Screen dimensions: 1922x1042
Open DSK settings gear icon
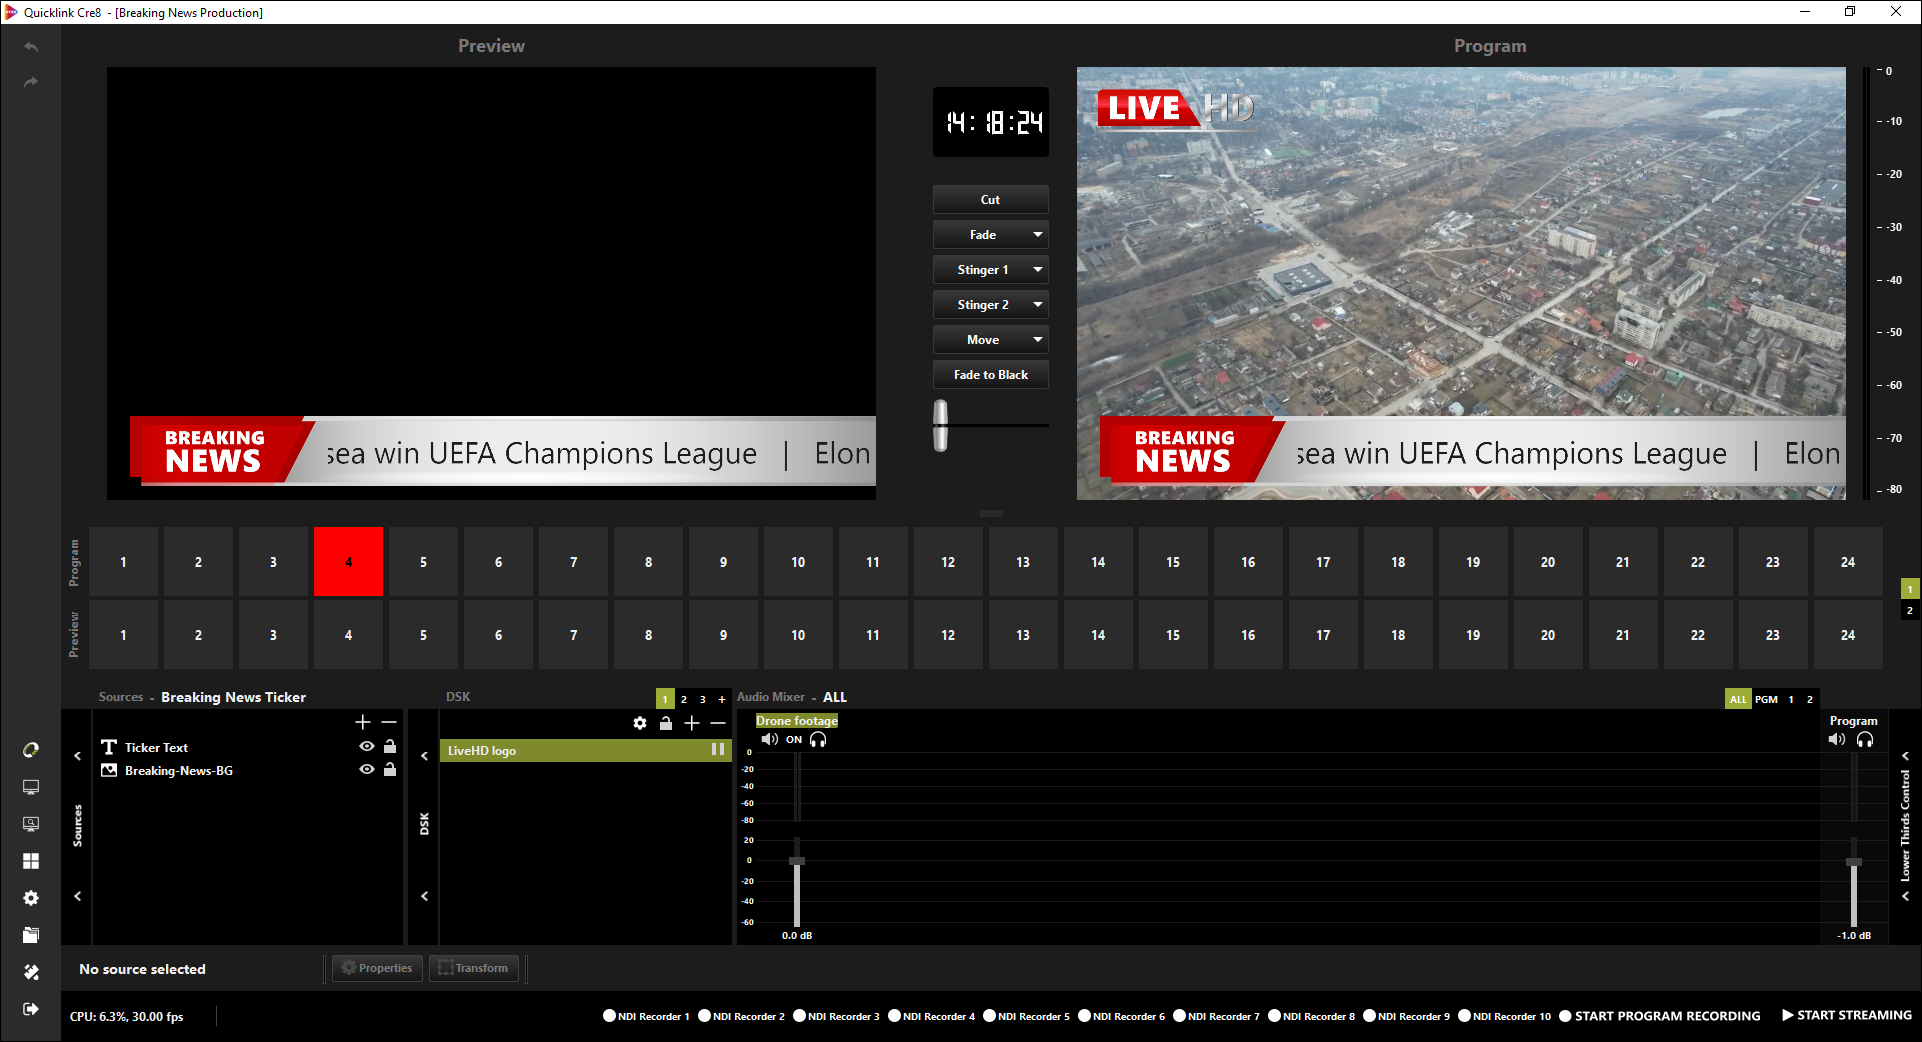[x=640, y=723]
